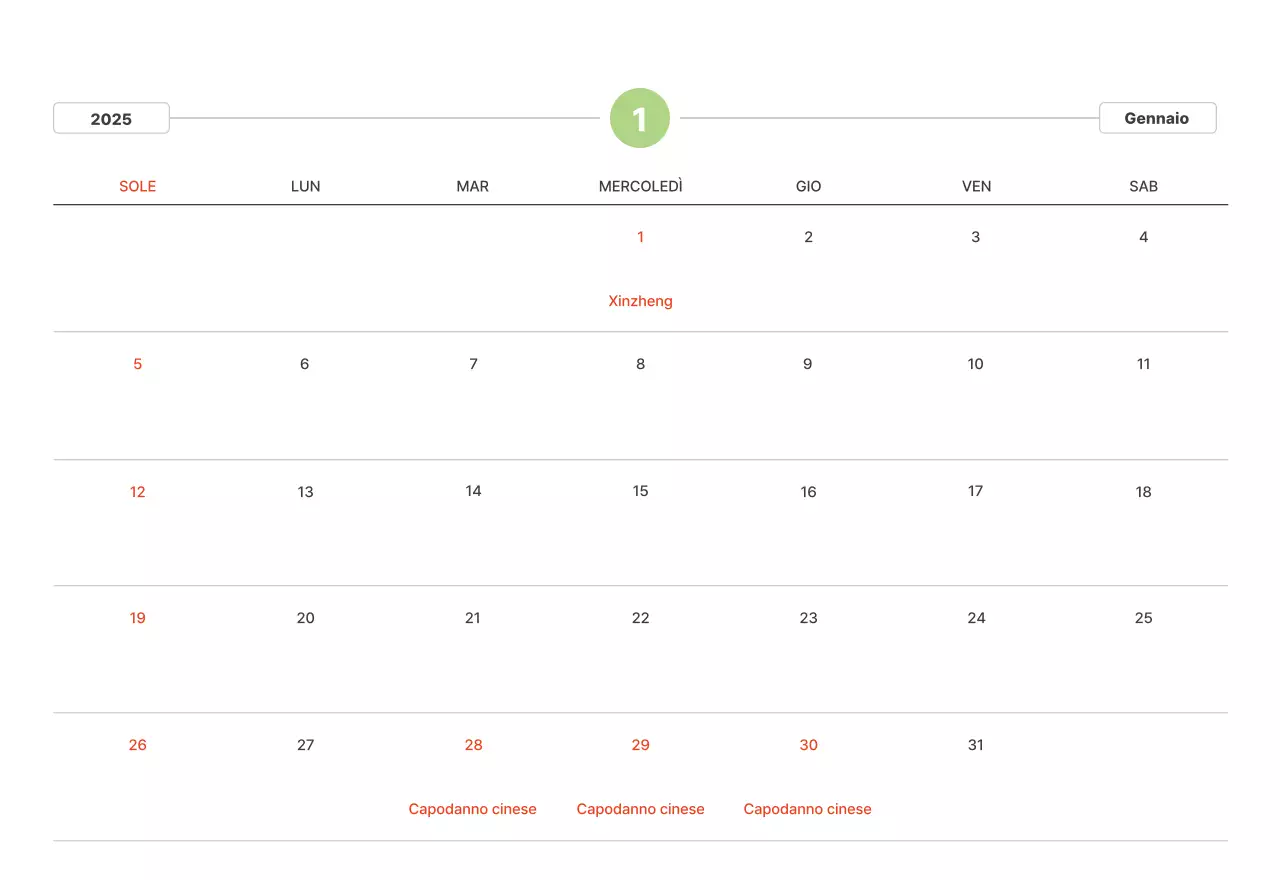Click the Xinzheng holiday label
The image size is (1280, 880).
[x=640, y=301]
